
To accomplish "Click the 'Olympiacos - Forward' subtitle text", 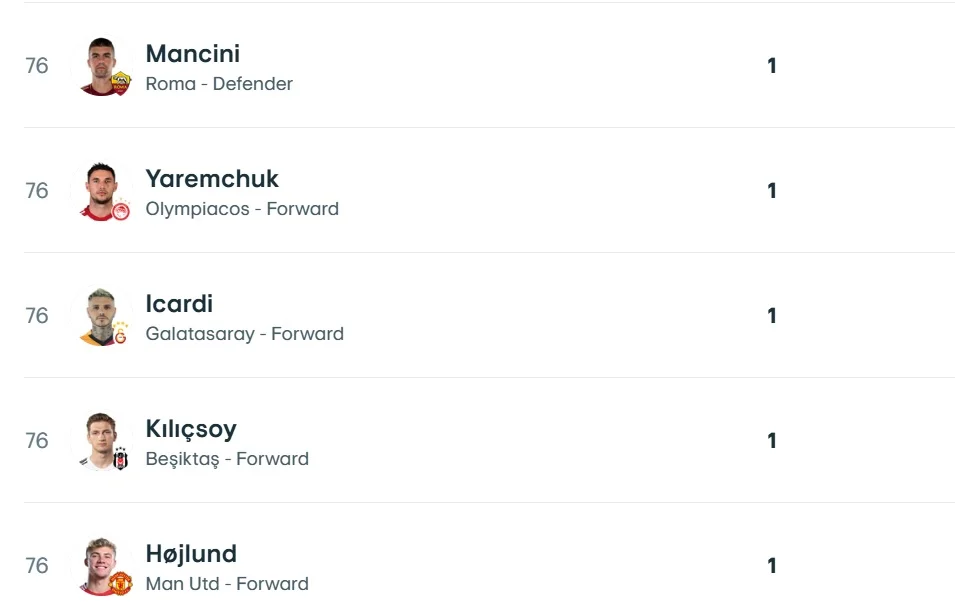I will 242,209.
